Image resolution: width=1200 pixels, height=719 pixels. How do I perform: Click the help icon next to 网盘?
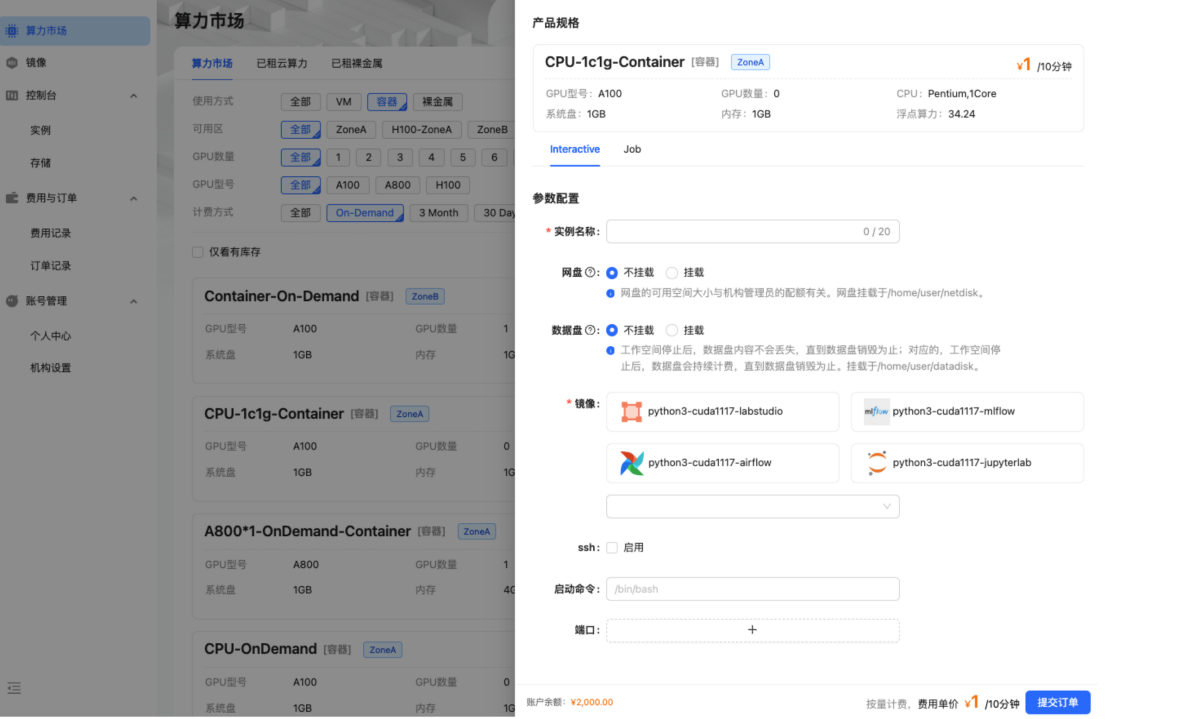click(x=592, y=272)
